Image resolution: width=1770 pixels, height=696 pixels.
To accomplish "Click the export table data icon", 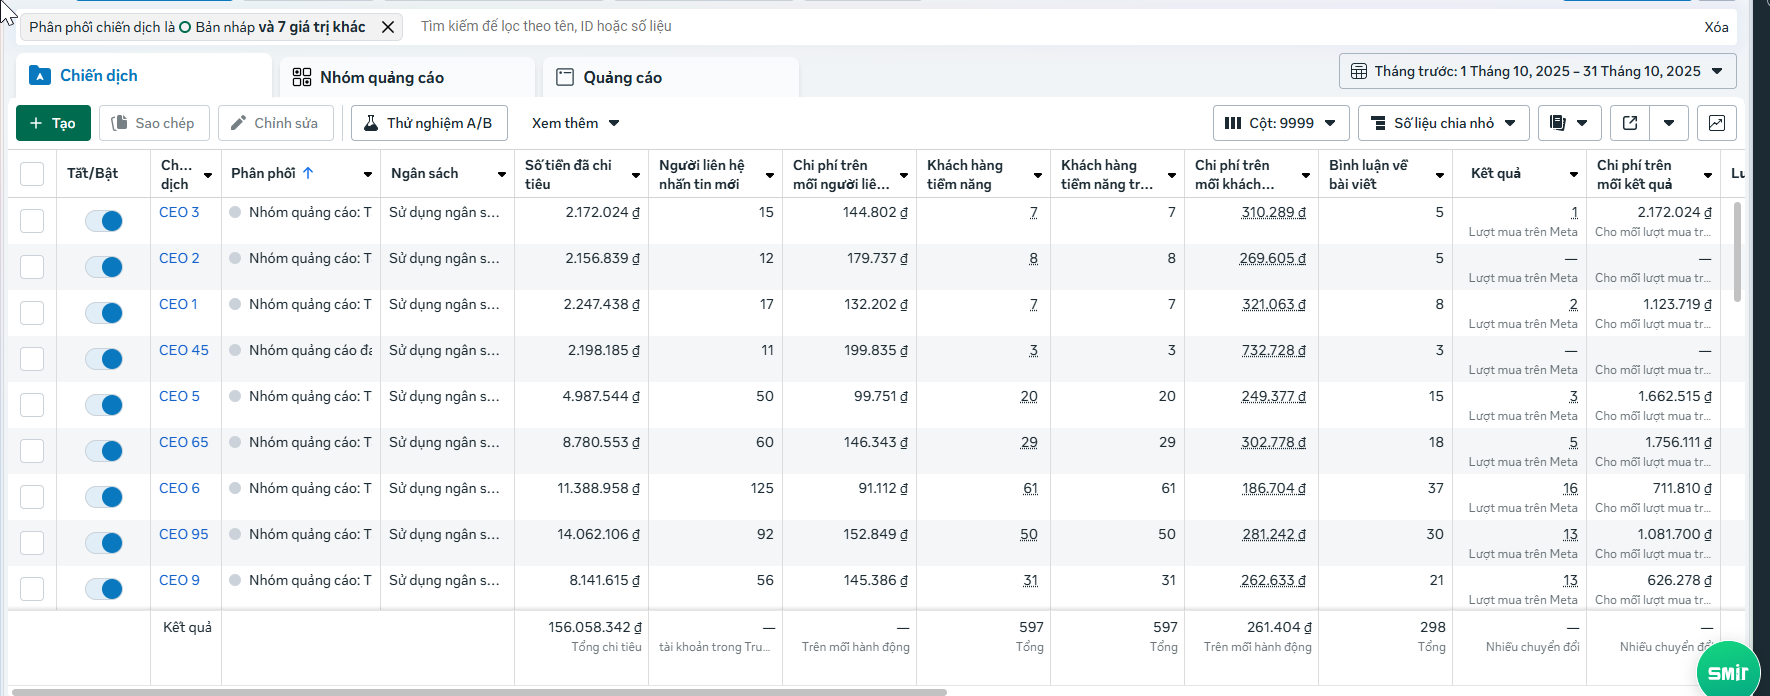I will [1630, 123].
